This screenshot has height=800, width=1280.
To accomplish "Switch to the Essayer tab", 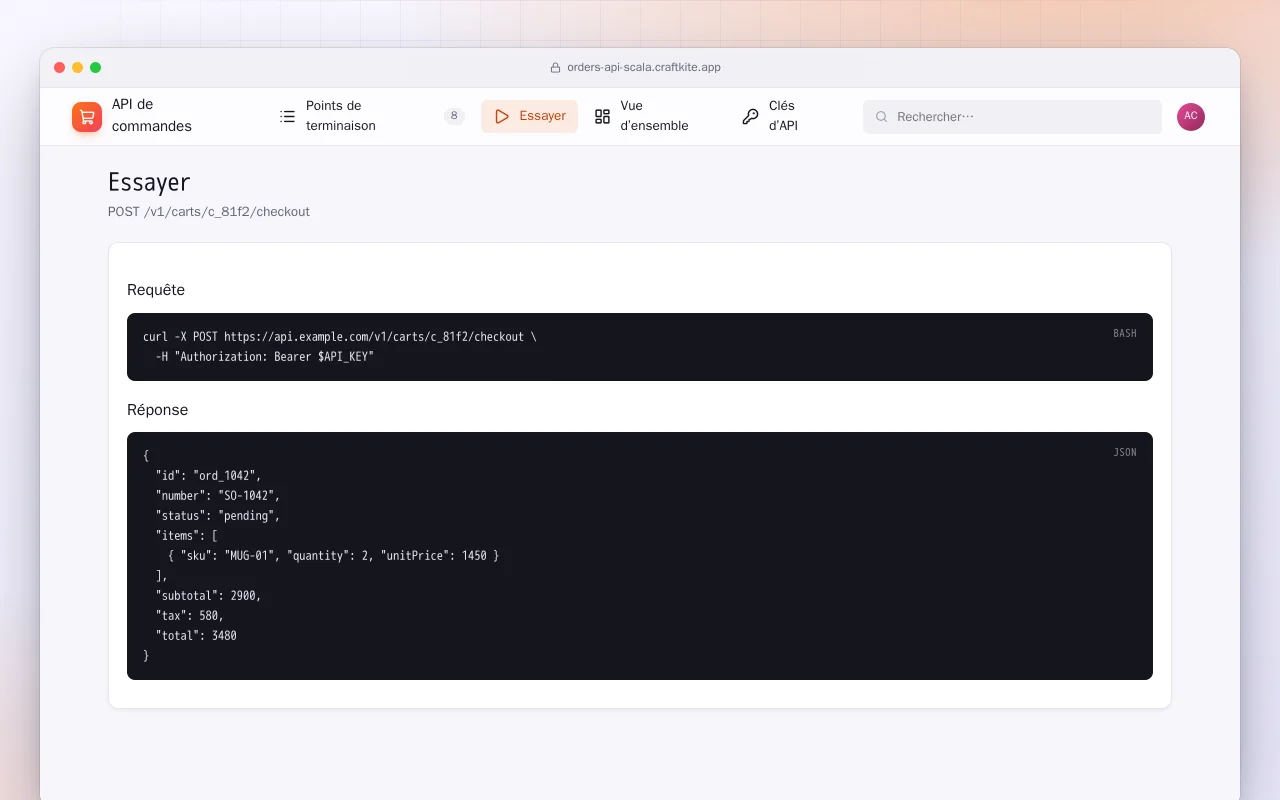I will 529,116.
